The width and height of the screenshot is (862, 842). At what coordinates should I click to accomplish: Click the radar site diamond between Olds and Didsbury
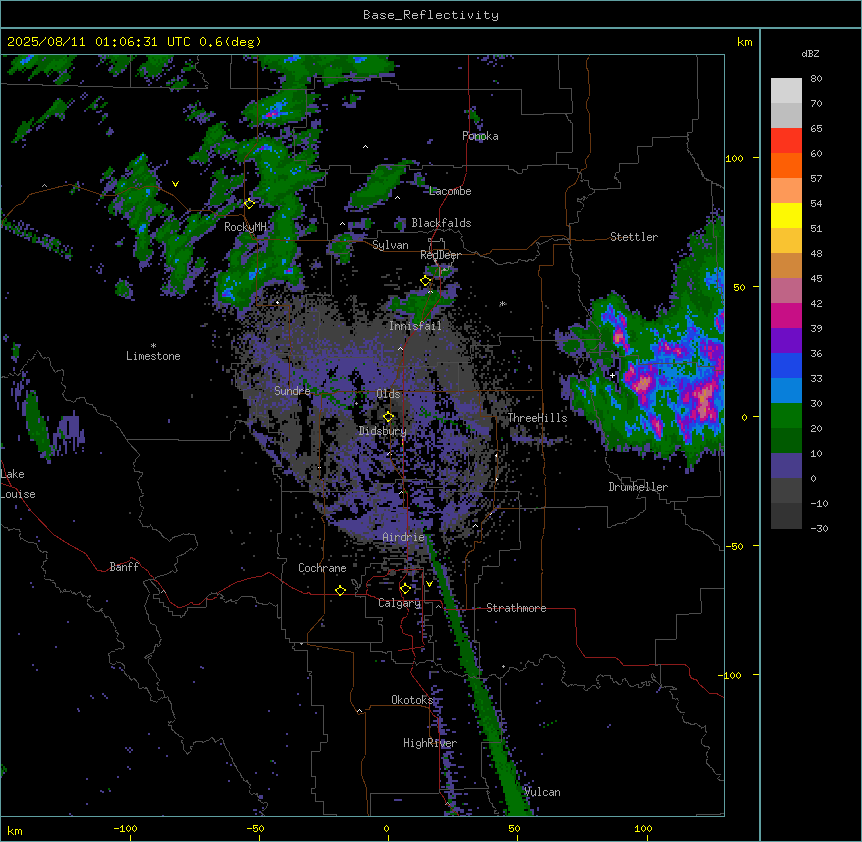388,417
